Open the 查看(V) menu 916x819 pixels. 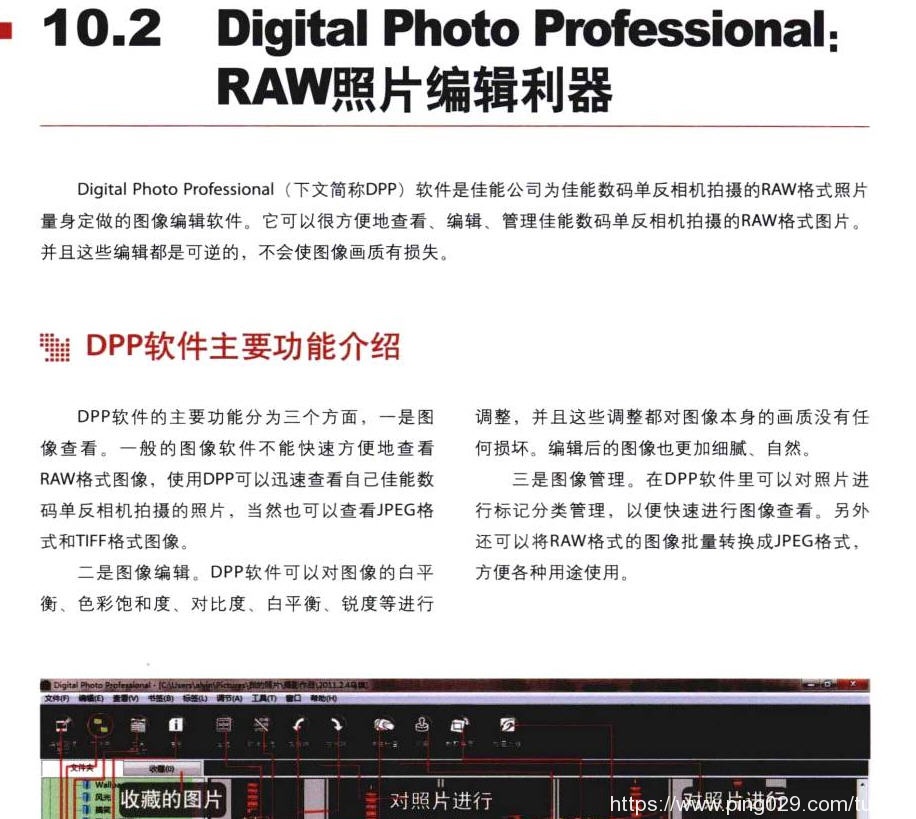pyautogui.click(x=126, y=698)
